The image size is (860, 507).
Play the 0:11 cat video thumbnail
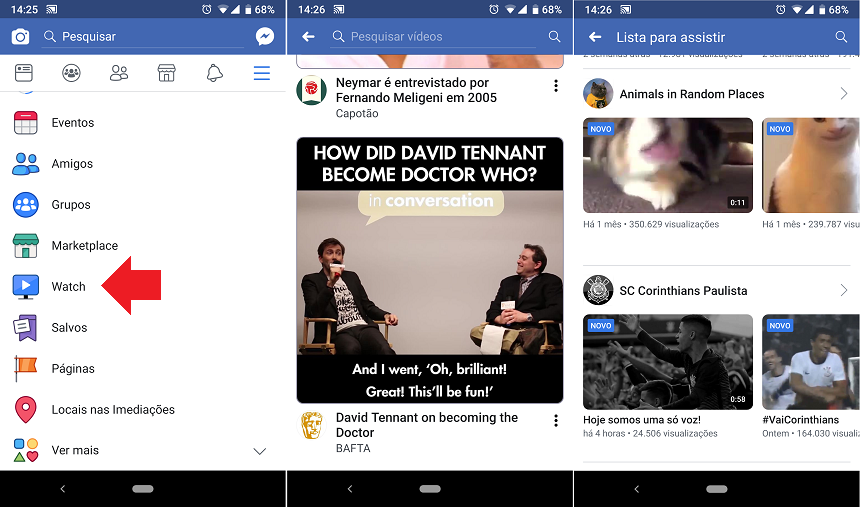click(668, 165)
